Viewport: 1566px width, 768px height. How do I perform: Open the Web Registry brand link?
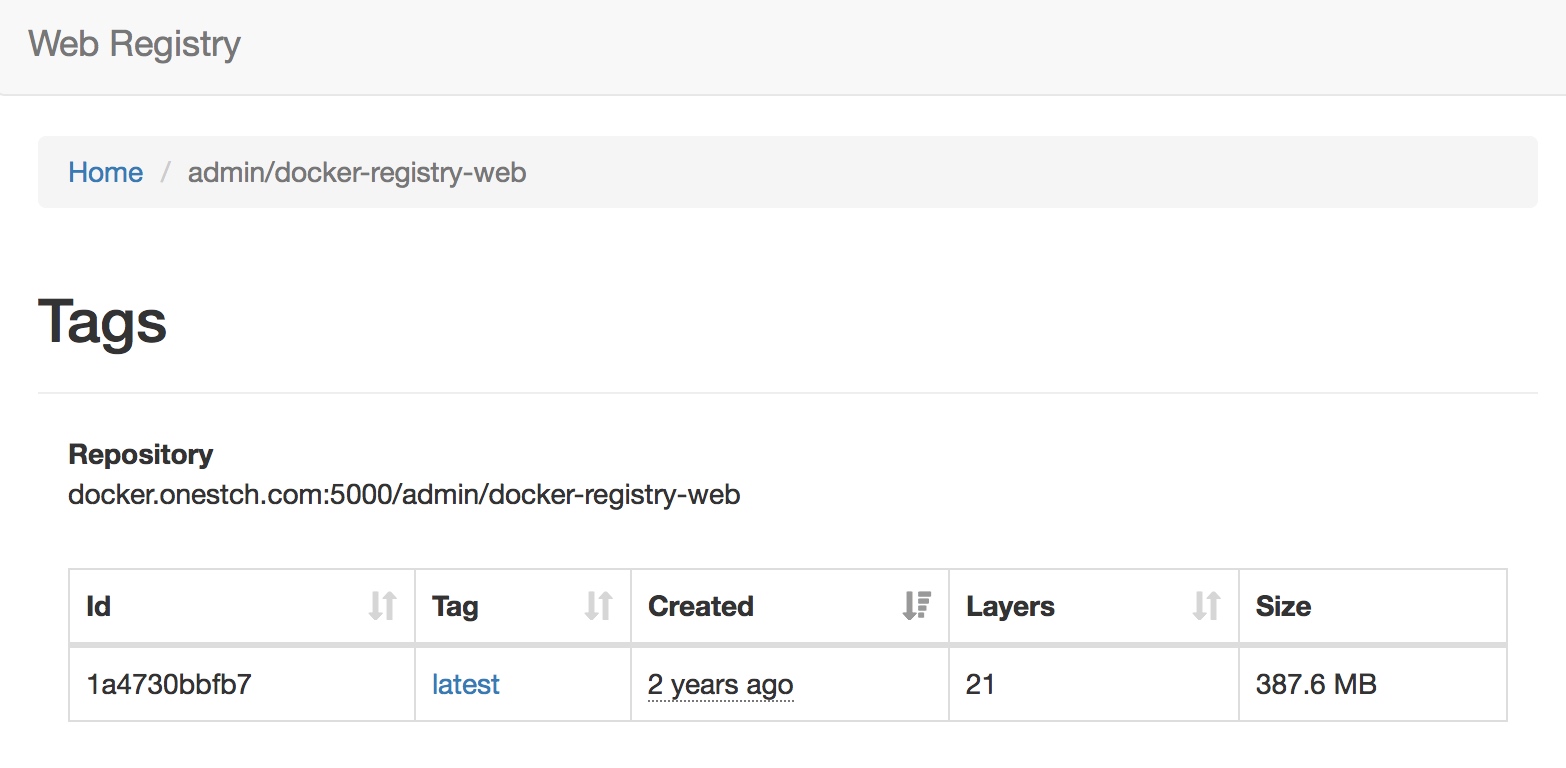click(x=134, y=44)
